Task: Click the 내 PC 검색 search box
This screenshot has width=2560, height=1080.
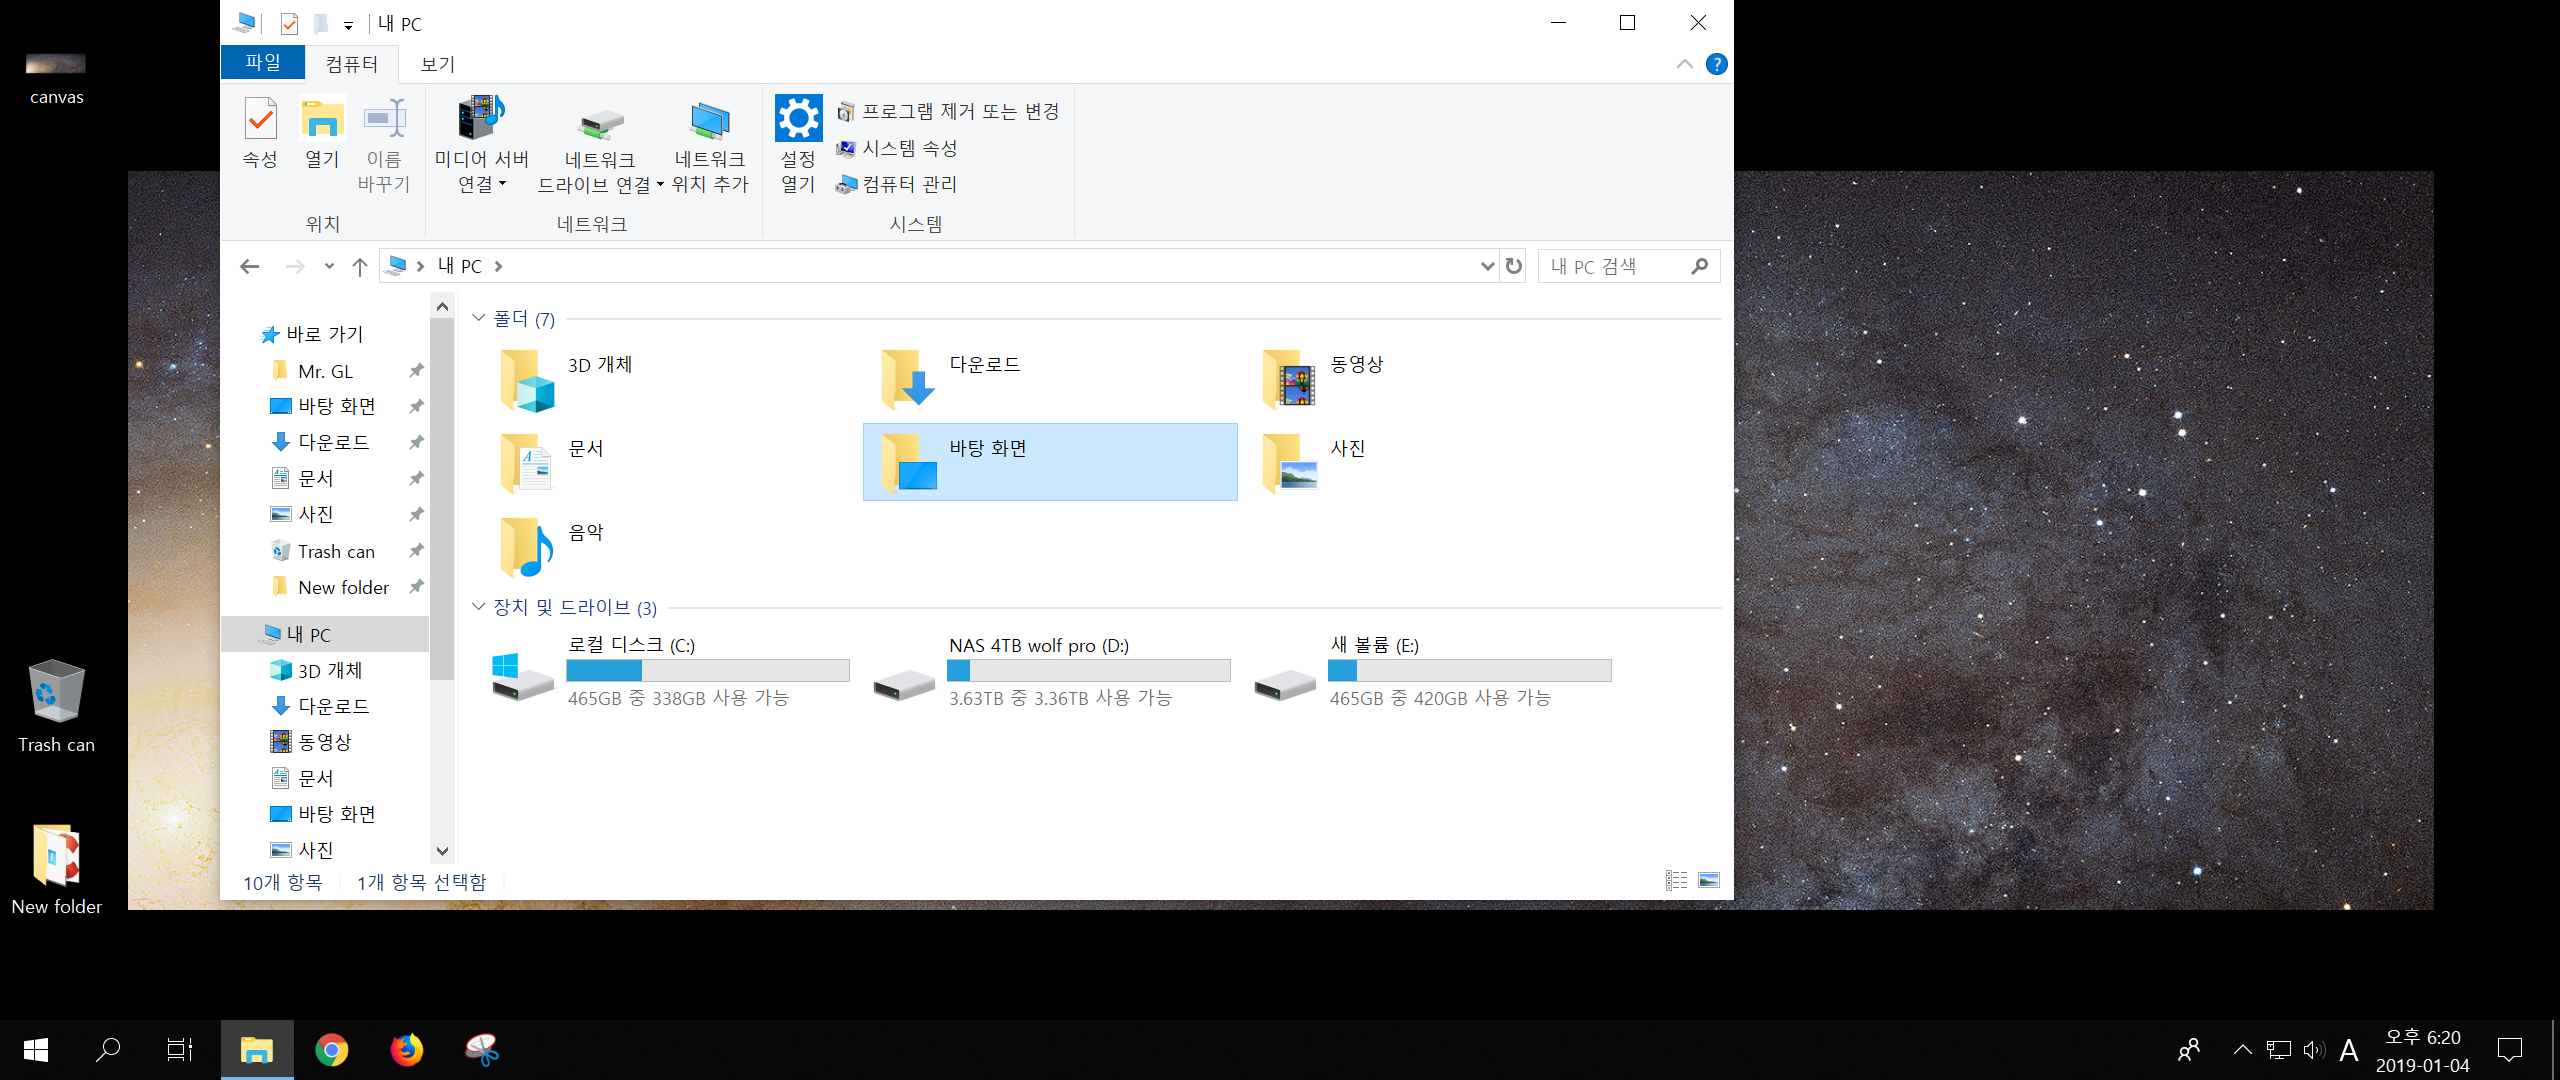Action: click(1628, 266)
